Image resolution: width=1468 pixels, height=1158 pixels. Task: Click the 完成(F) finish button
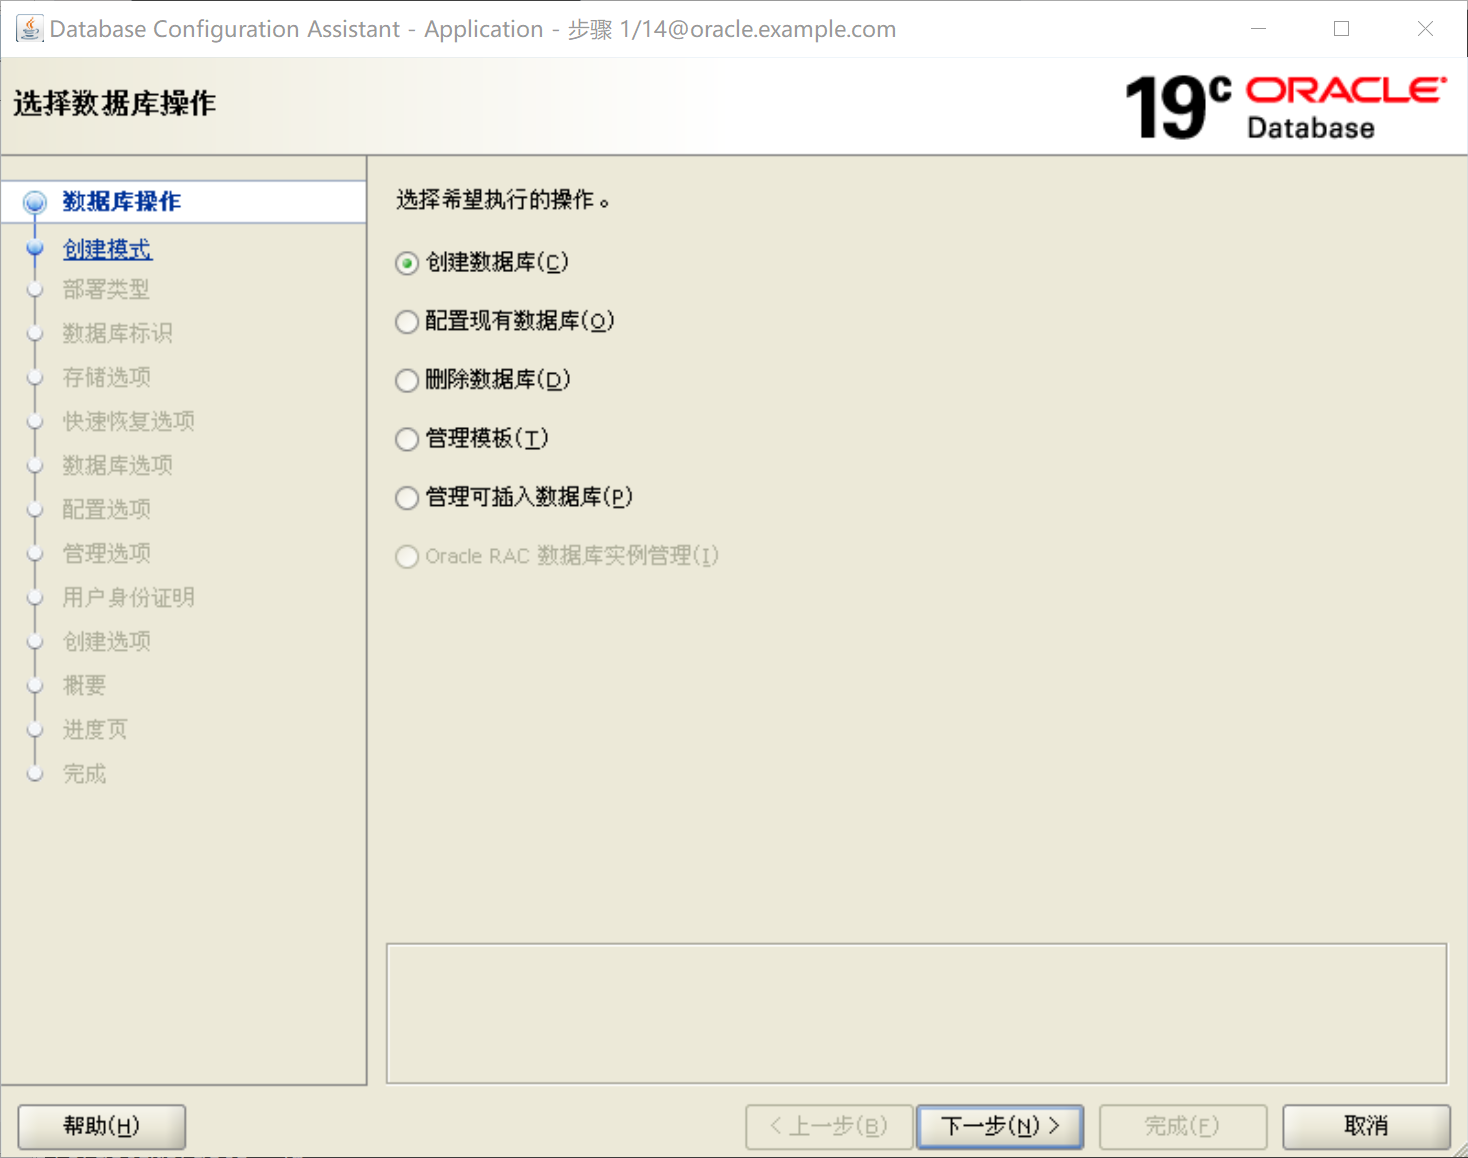[x=1183, y=1127]
